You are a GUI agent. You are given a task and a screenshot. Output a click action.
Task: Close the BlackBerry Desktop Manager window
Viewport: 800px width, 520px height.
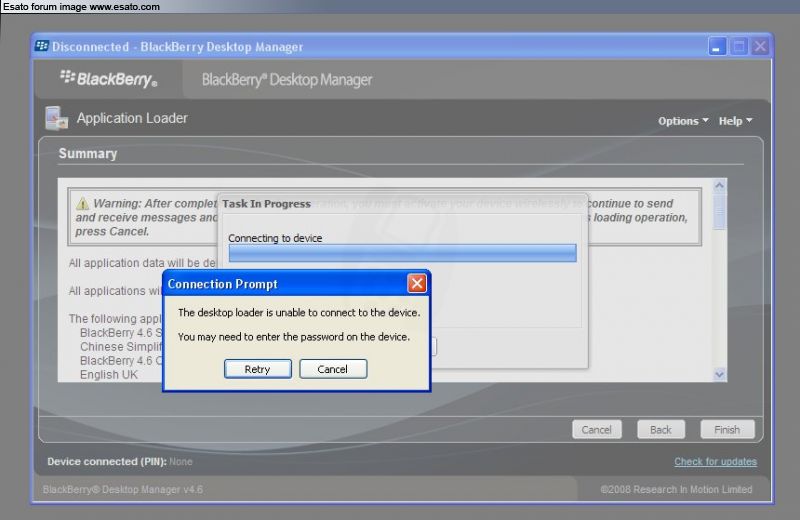pos(760,46)
